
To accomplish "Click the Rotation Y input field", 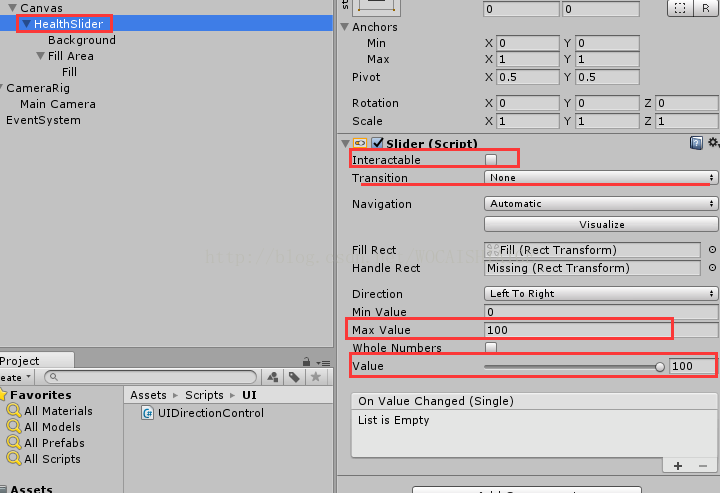I will (607, 103).
